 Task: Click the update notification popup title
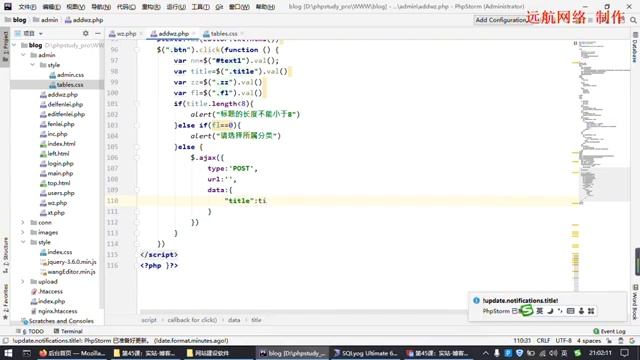coord(520,300)
